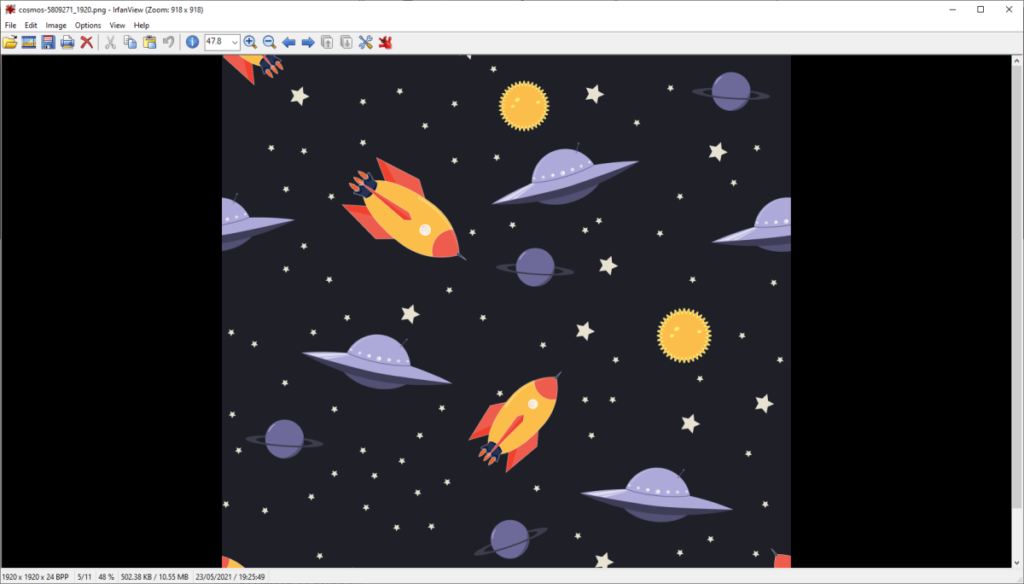Viewport: 1024px width, 584px height.
Task: Open the Help menu
Action: [141, 25]
